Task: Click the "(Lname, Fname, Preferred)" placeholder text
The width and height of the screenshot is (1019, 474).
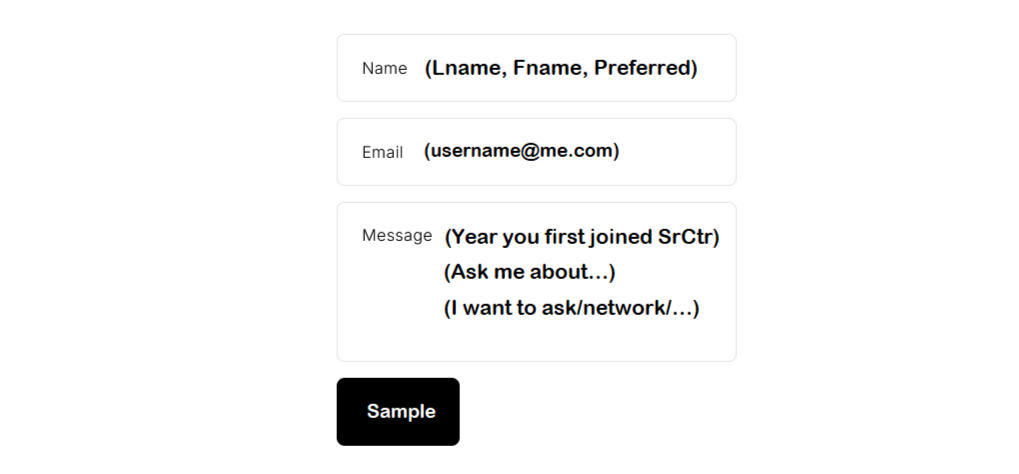Action: [x=560, y=68]
